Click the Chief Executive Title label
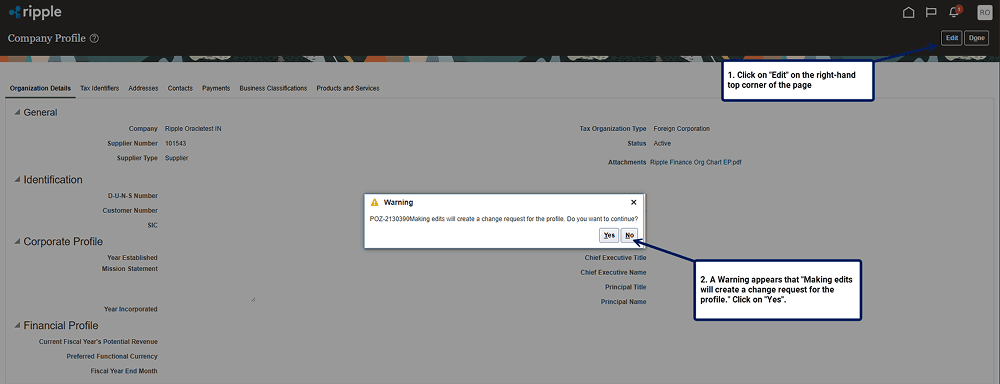Viewport: 1000px width, 384px height. pyautogui.click(x=615, y=258)
